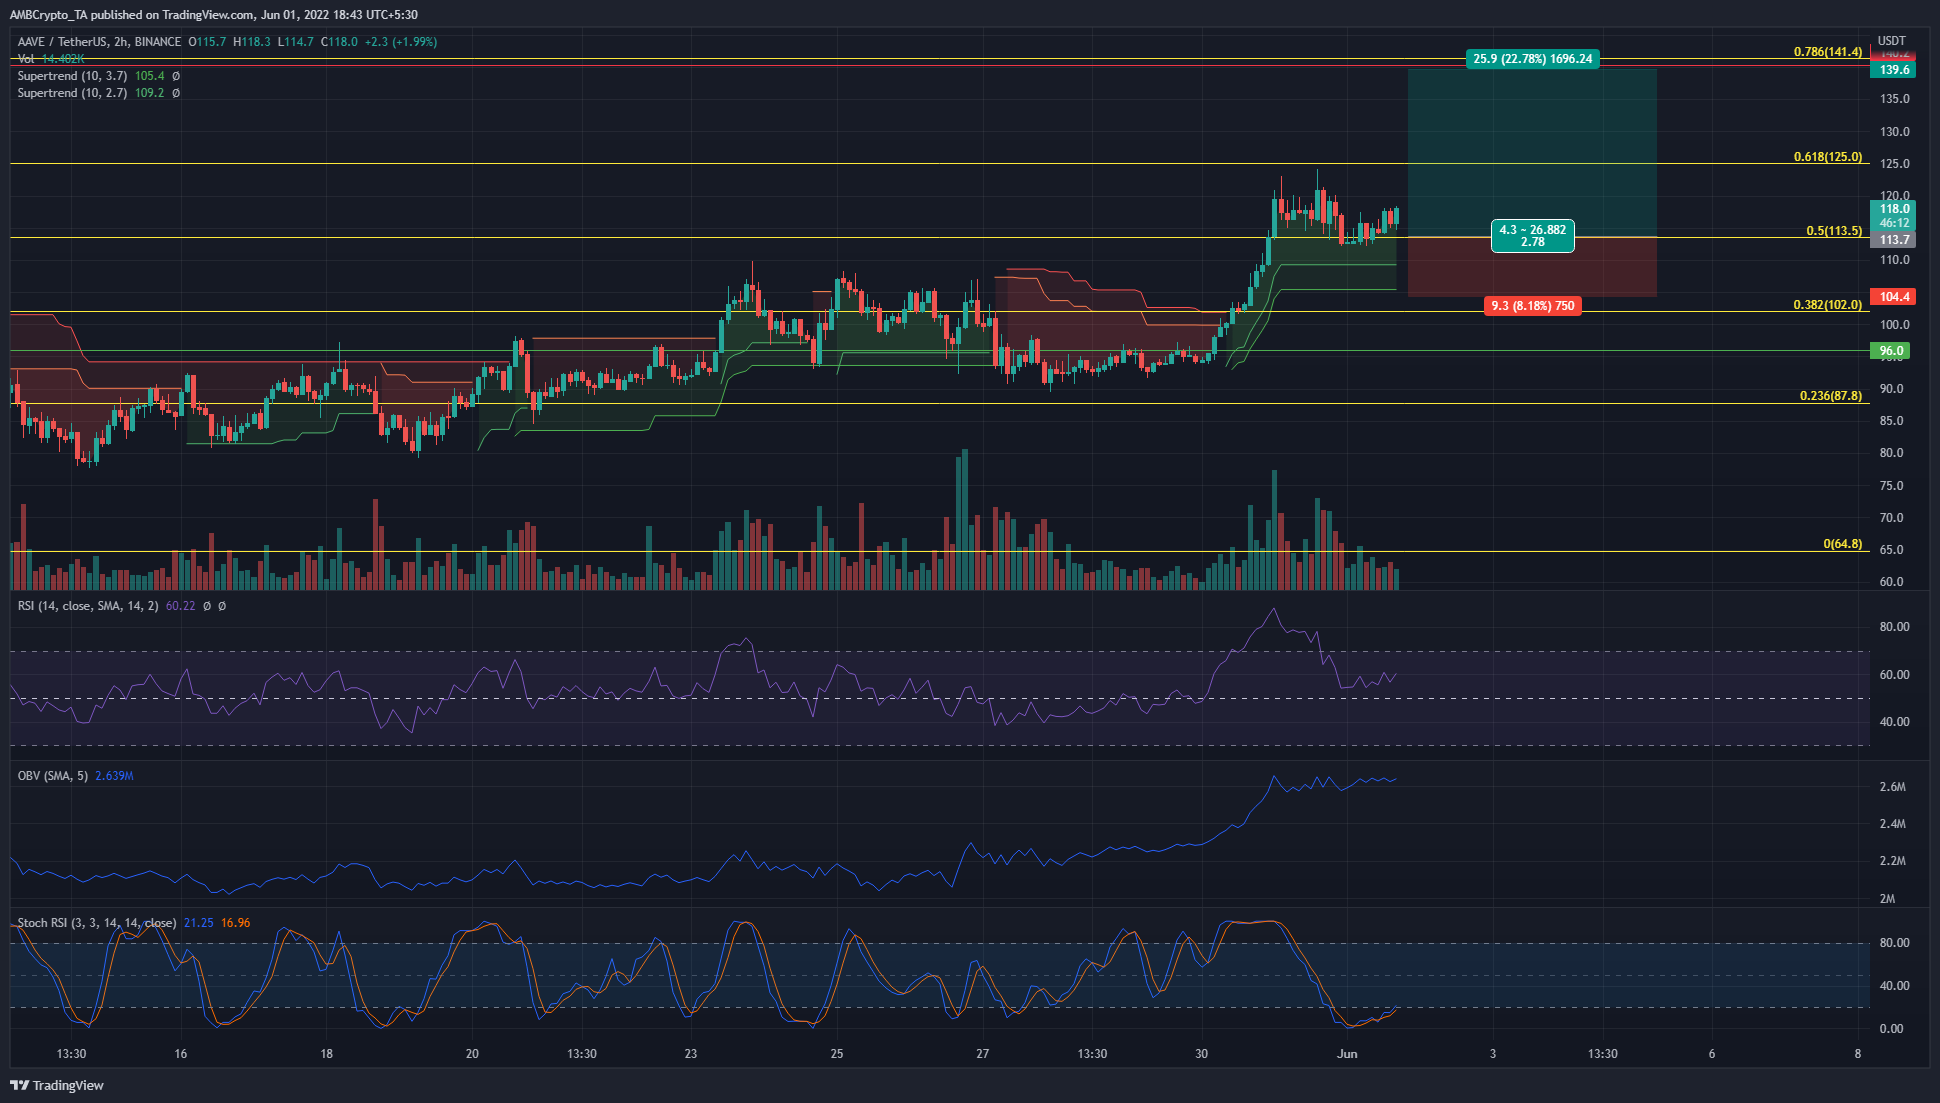Click the TradingView logo at bottom left
Viewport: 1940px width, 1103px height.
[57, 1085]
